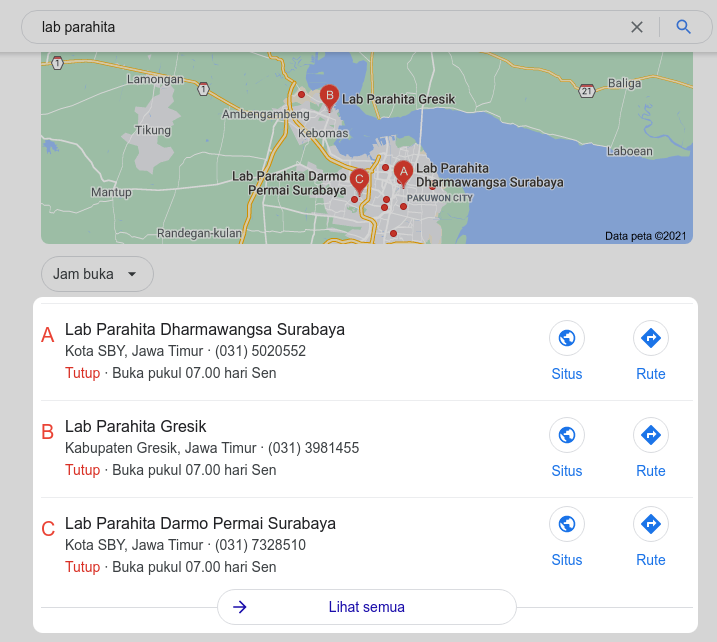The image size is (717, 642).
Task: Click the arrow icon beside Lihat semua
Action: click(240, 607)
